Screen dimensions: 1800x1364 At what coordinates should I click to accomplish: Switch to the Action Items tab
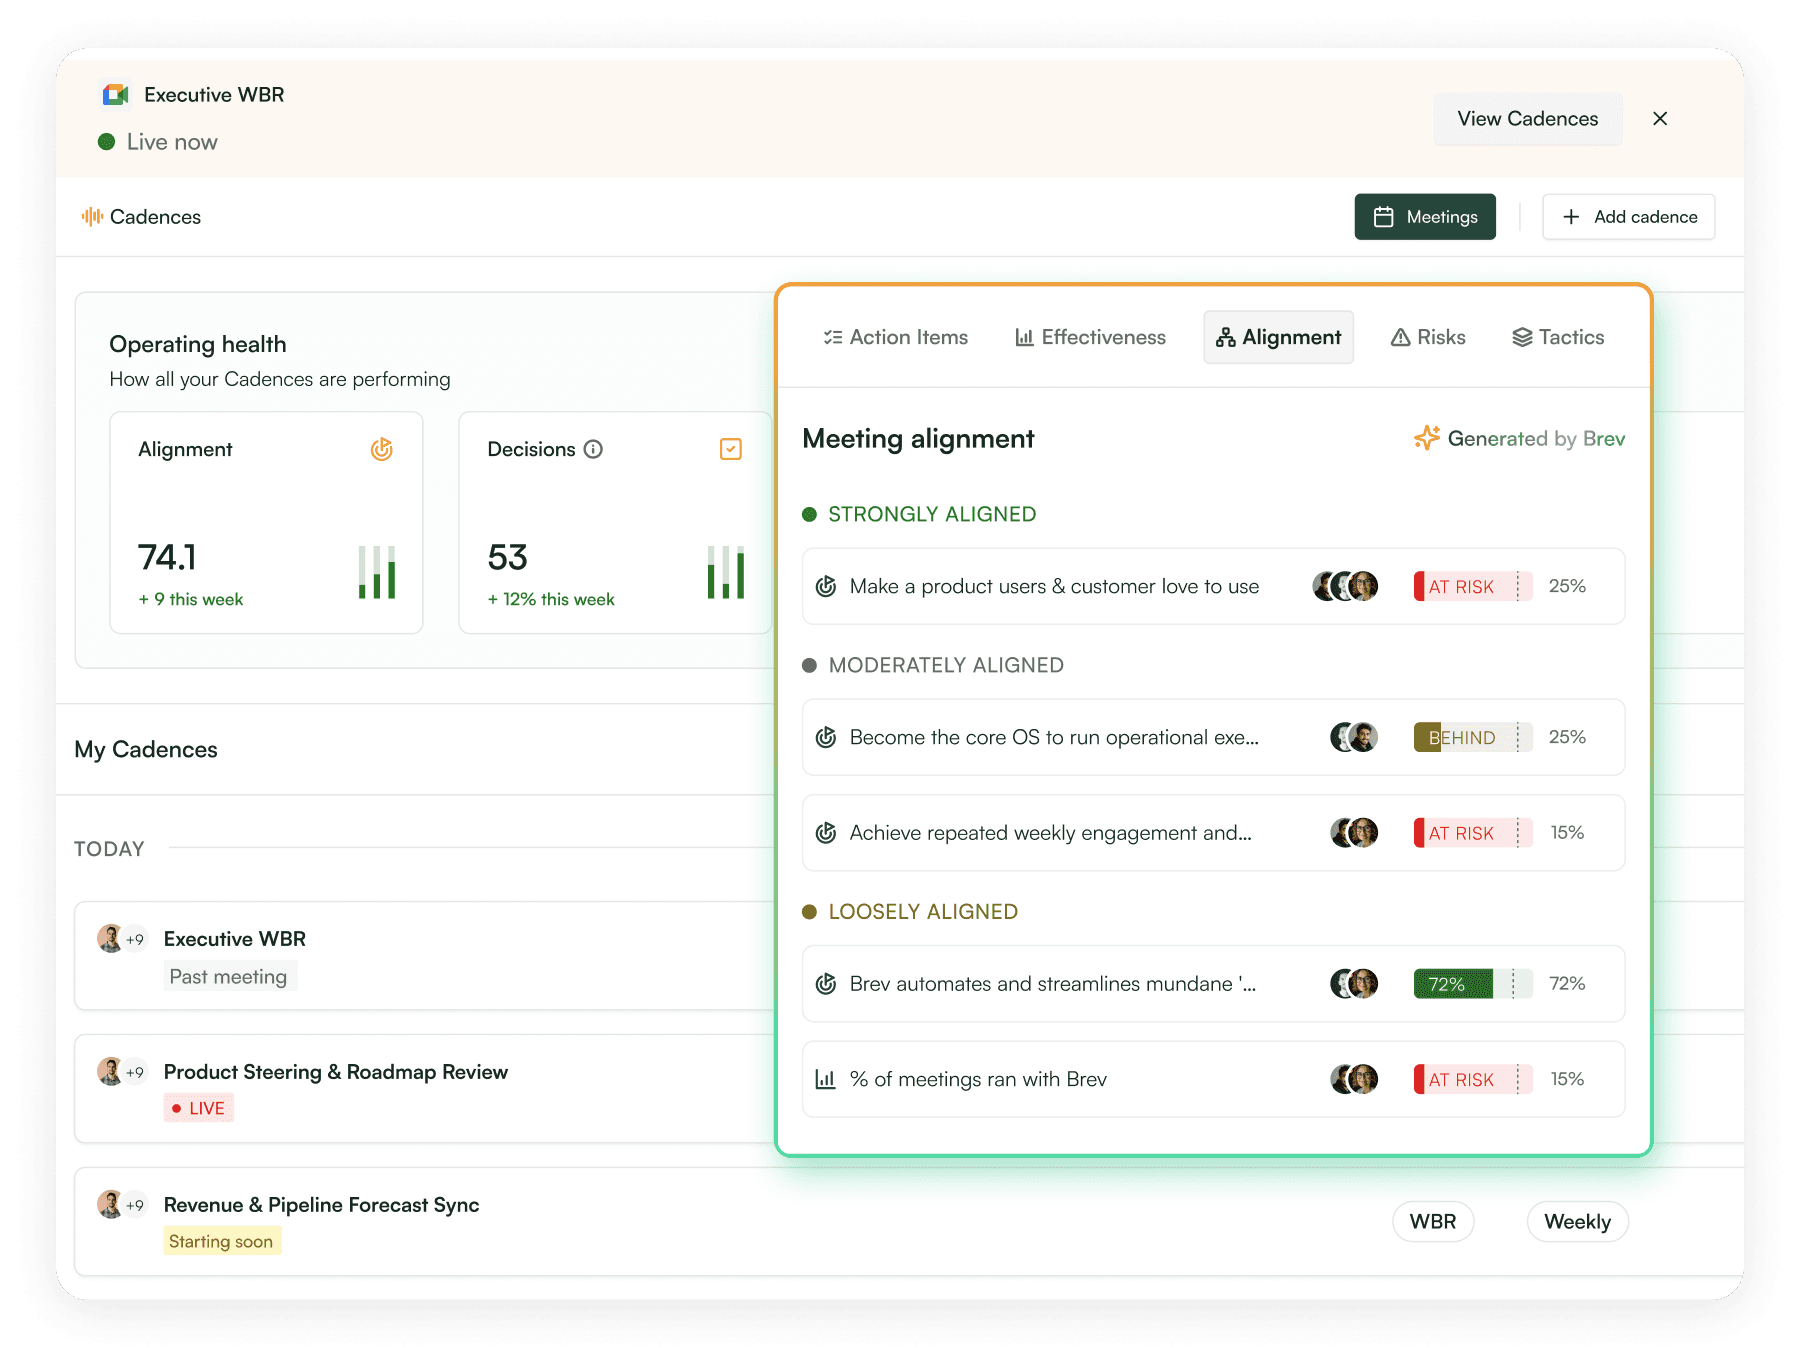pos(895,338)
